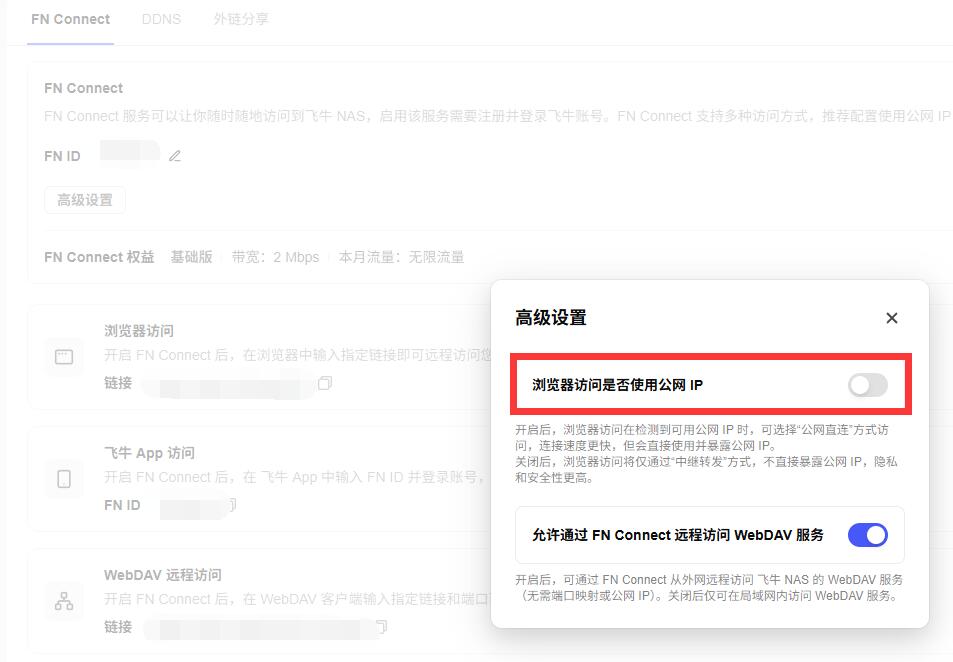Copy the 浏览器访问 link

coord(325,383)
